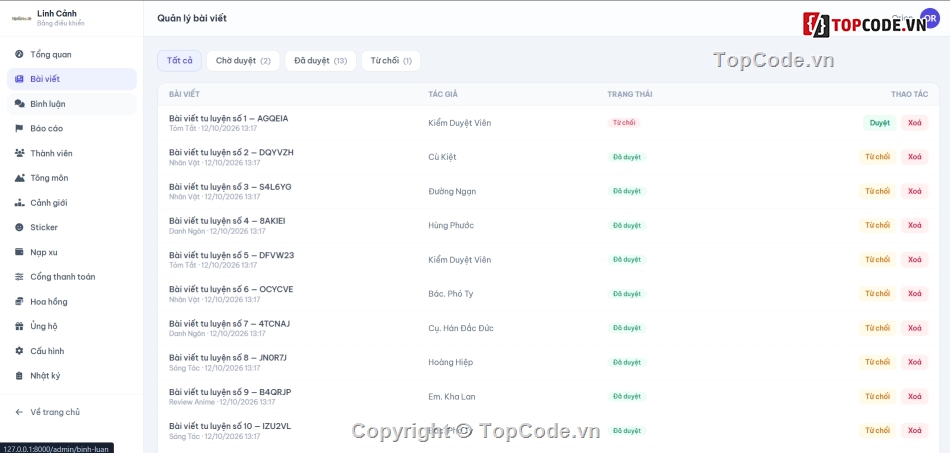Filter by Từ chối (1) tab

point(391,61)
